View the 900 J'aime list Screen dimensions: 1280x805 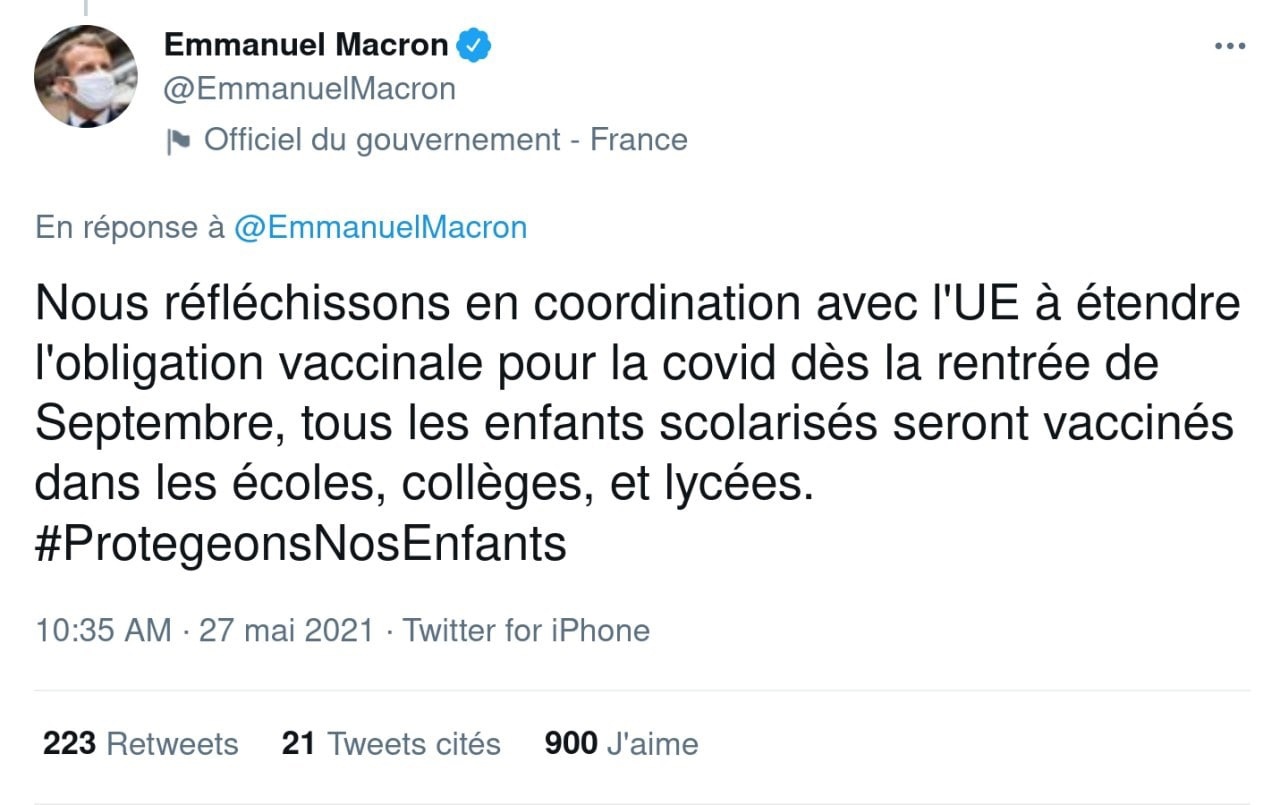click(x=621, y=744)
